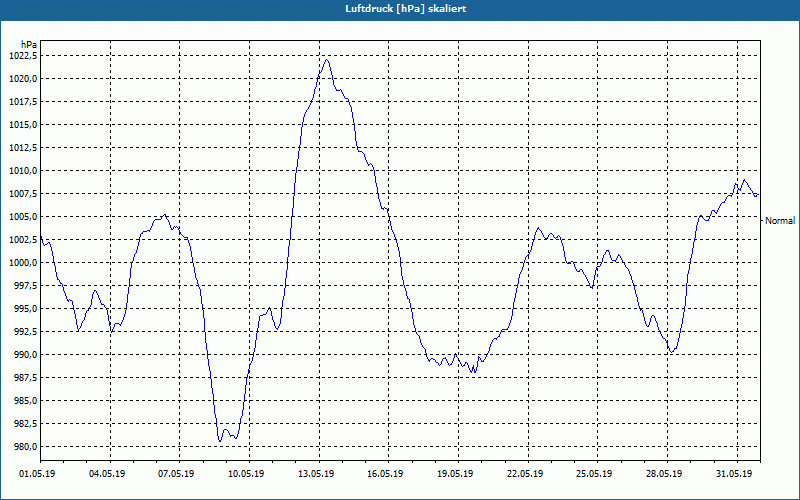Select the 1020,0 y-axis value
This screenshot has height=500, width=800.
coord(23,79)
